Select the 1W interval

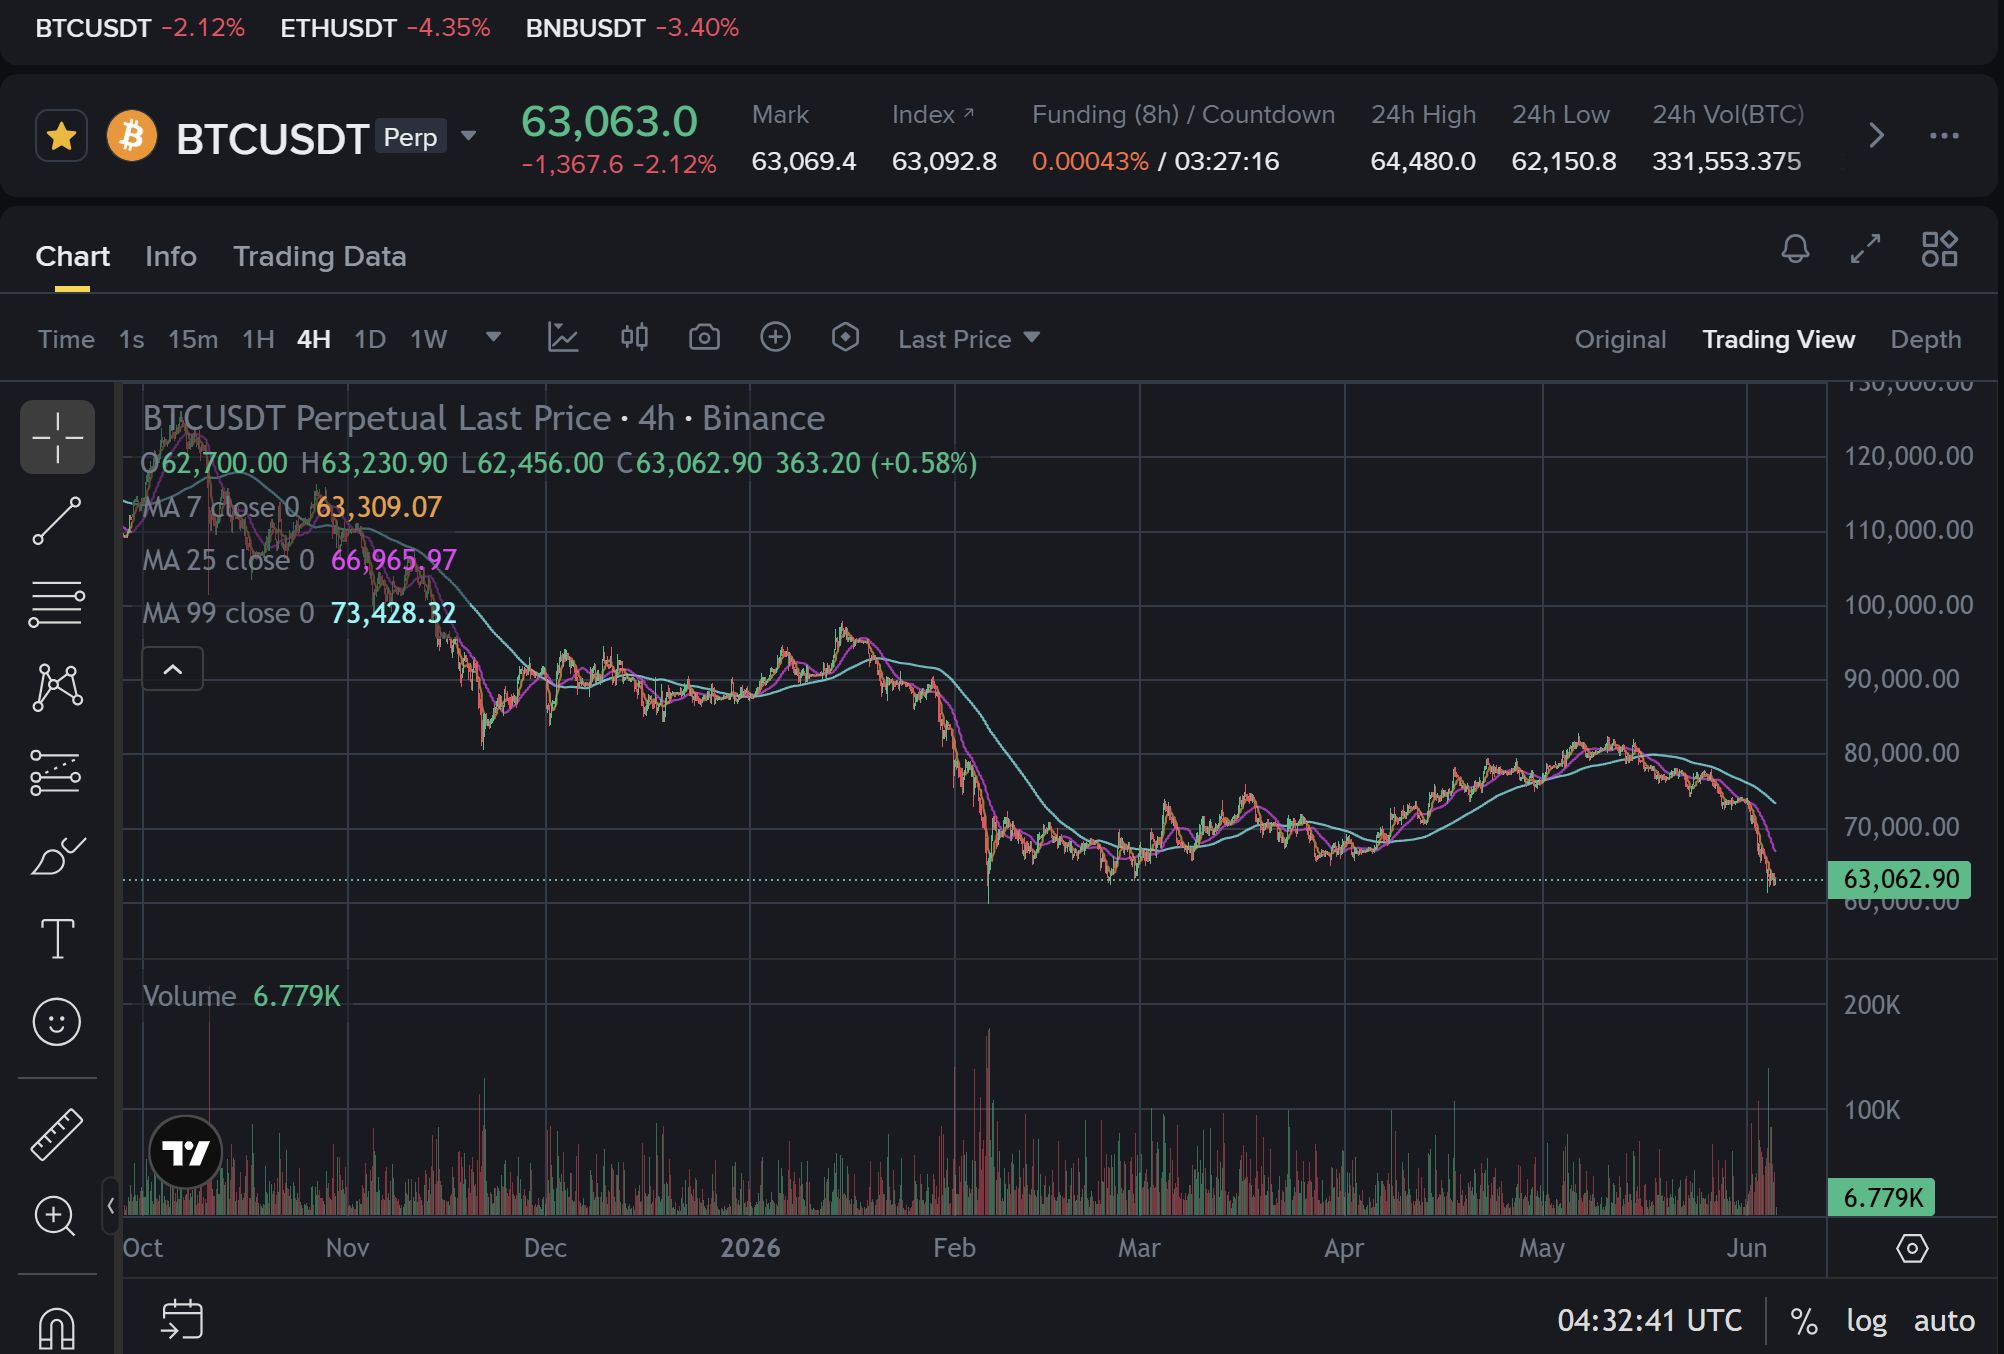[428, 339]
